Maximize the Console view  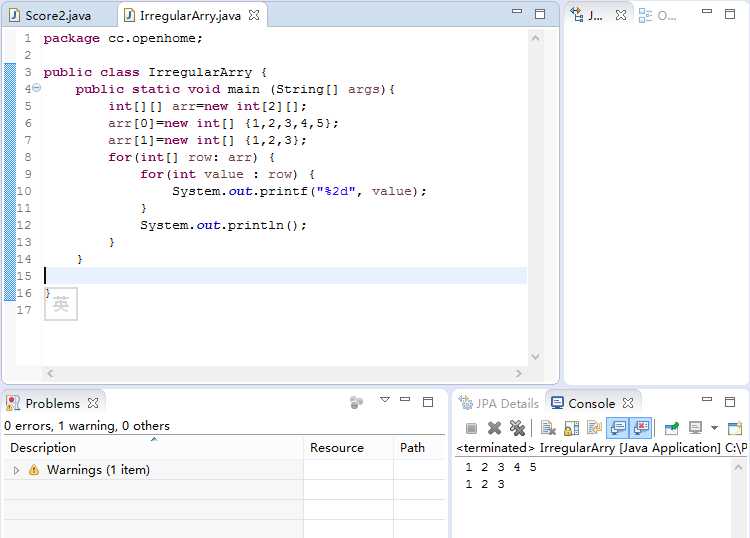(730, 402)
